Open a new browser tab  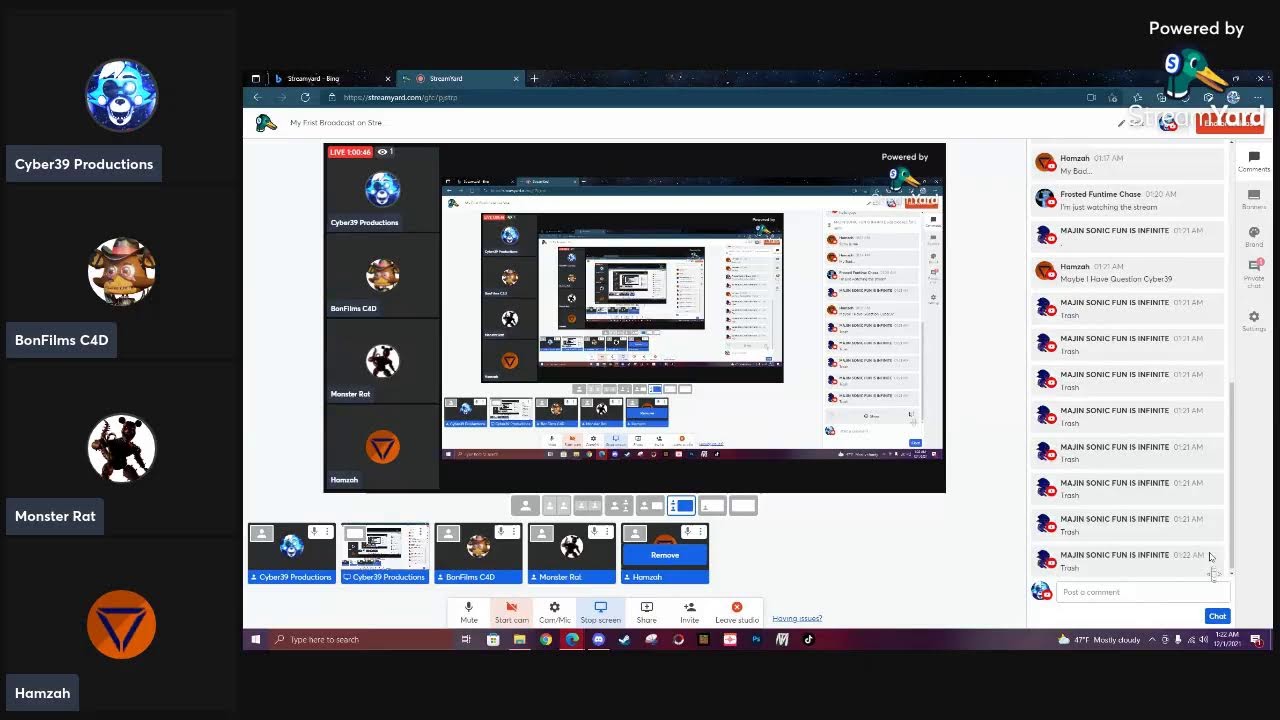[x=535, y=78]
